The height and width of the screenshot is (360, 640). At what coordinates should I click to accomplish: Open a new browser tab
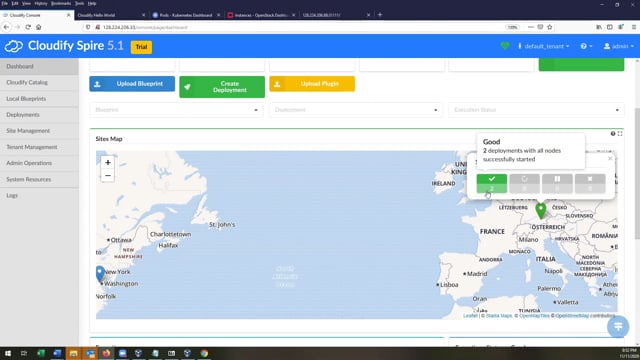tap(380, 15)
